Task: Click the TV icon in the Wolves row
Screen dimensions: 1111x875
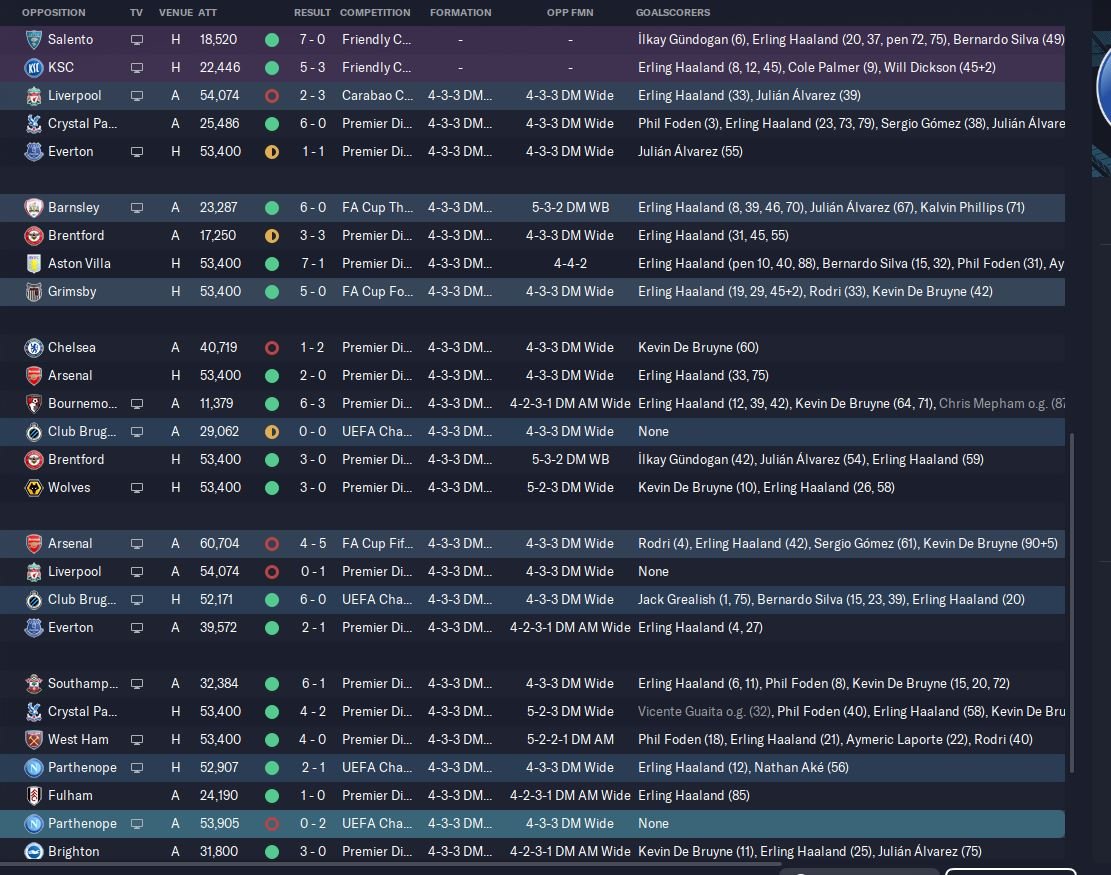Action: [137, 488]
